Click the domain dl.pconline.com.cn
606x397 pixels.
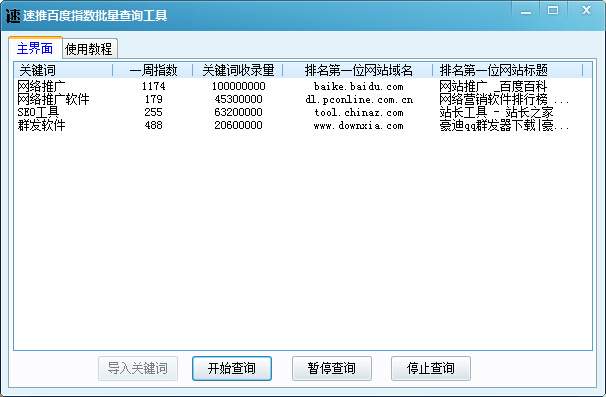(x=359, y=99)
